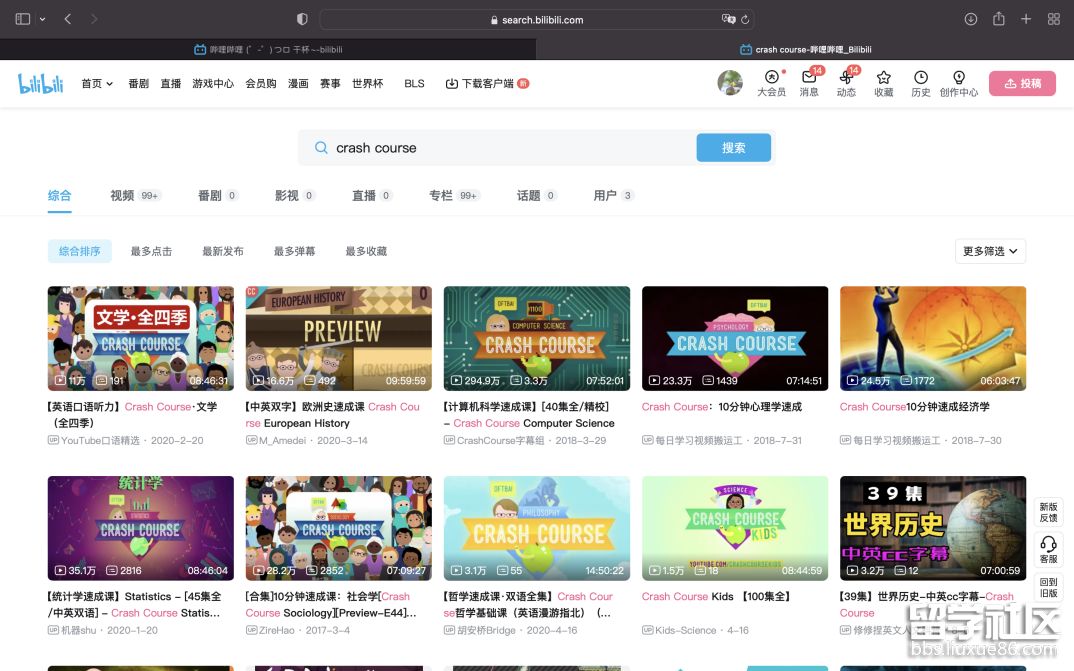Click the 客服 headset support icon
This screenshot has height=671, width=1074.
[1048, 544]
